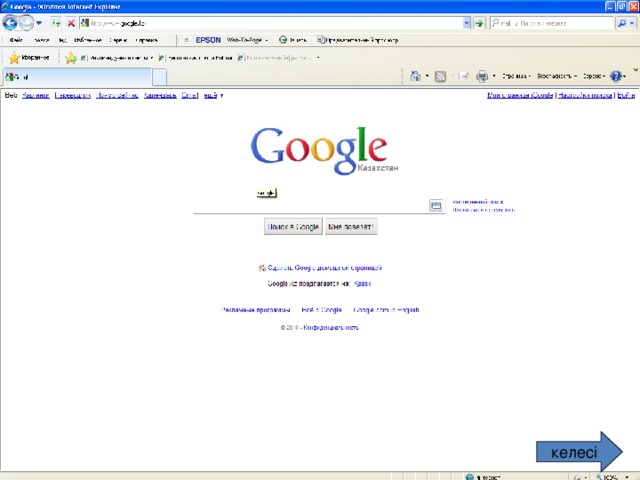Click the Print icon in command bar

point(482,76)
